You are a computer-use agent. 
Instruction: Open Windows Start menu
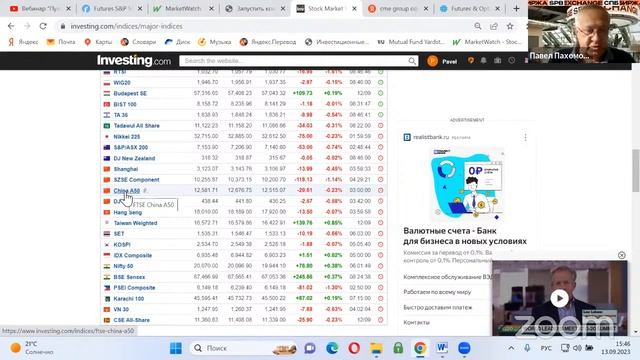(x=176, y=348)
